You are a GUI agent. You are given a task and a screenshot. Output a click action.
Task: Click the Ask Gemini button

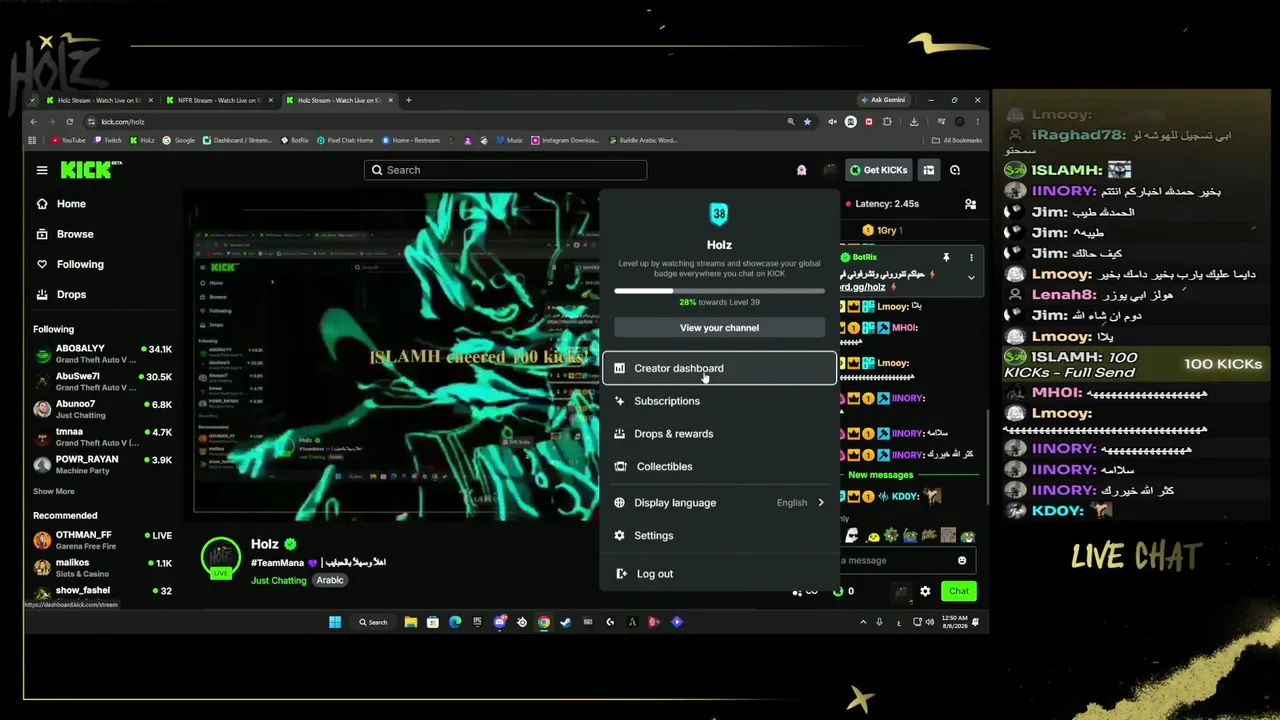click(x=883, y=100)
